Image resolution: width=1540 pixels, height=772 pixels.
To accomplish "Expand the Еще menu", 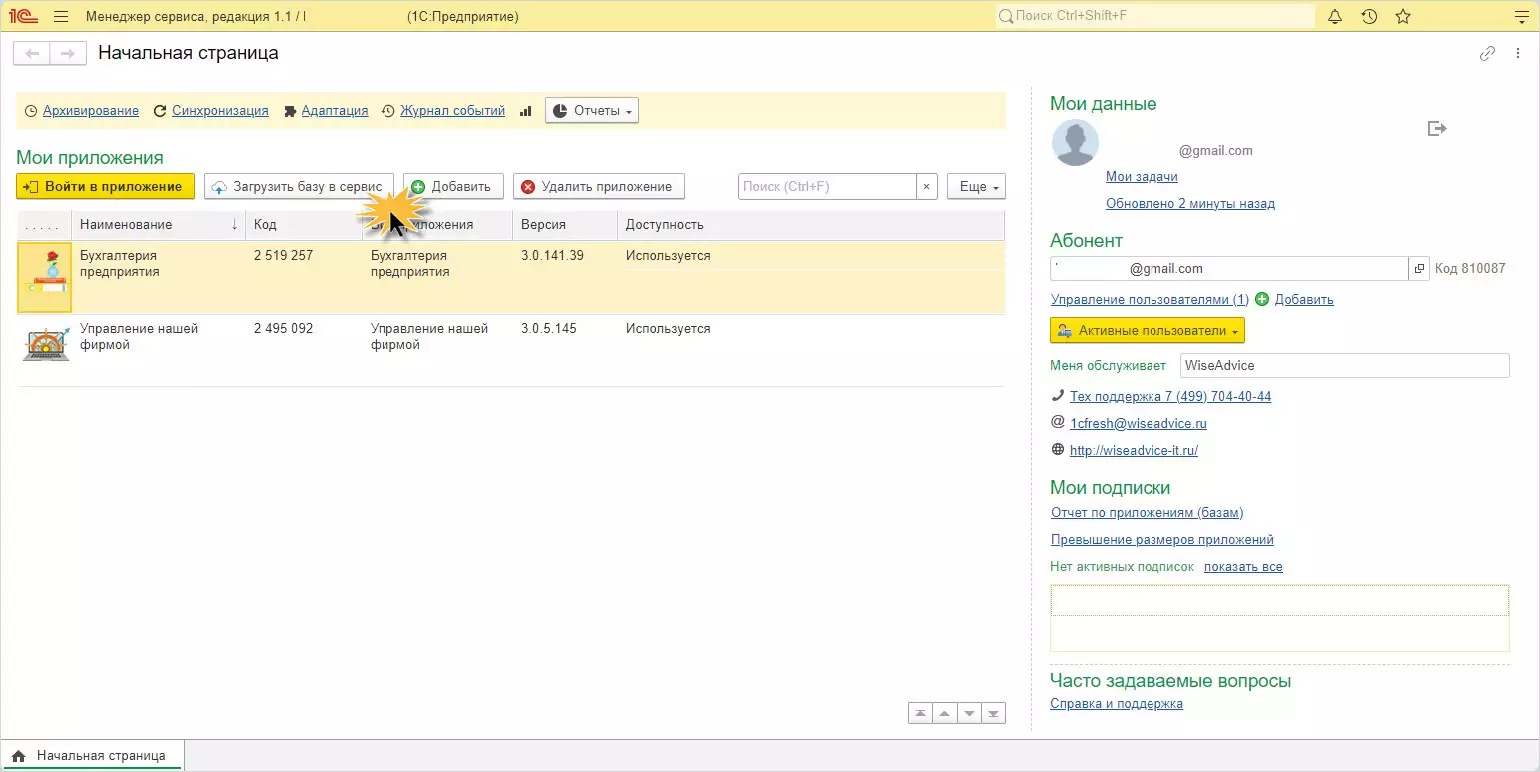I will 976,187.
